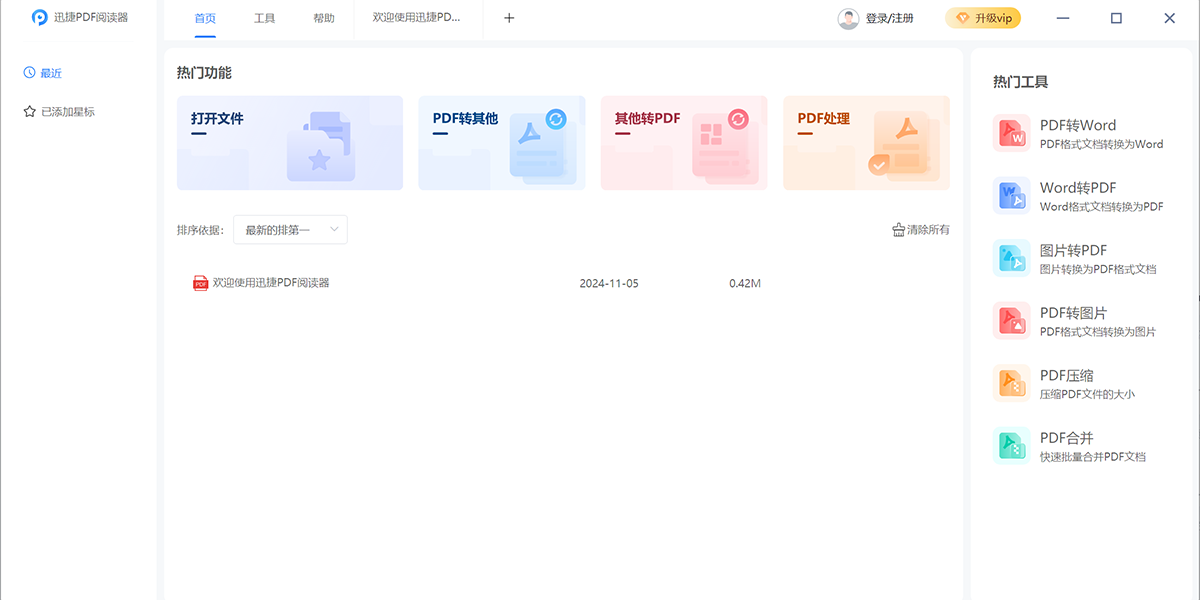
Task: Switch to the 欢迎使用迅捷PD document tab
Action: (x=417, y=17)
